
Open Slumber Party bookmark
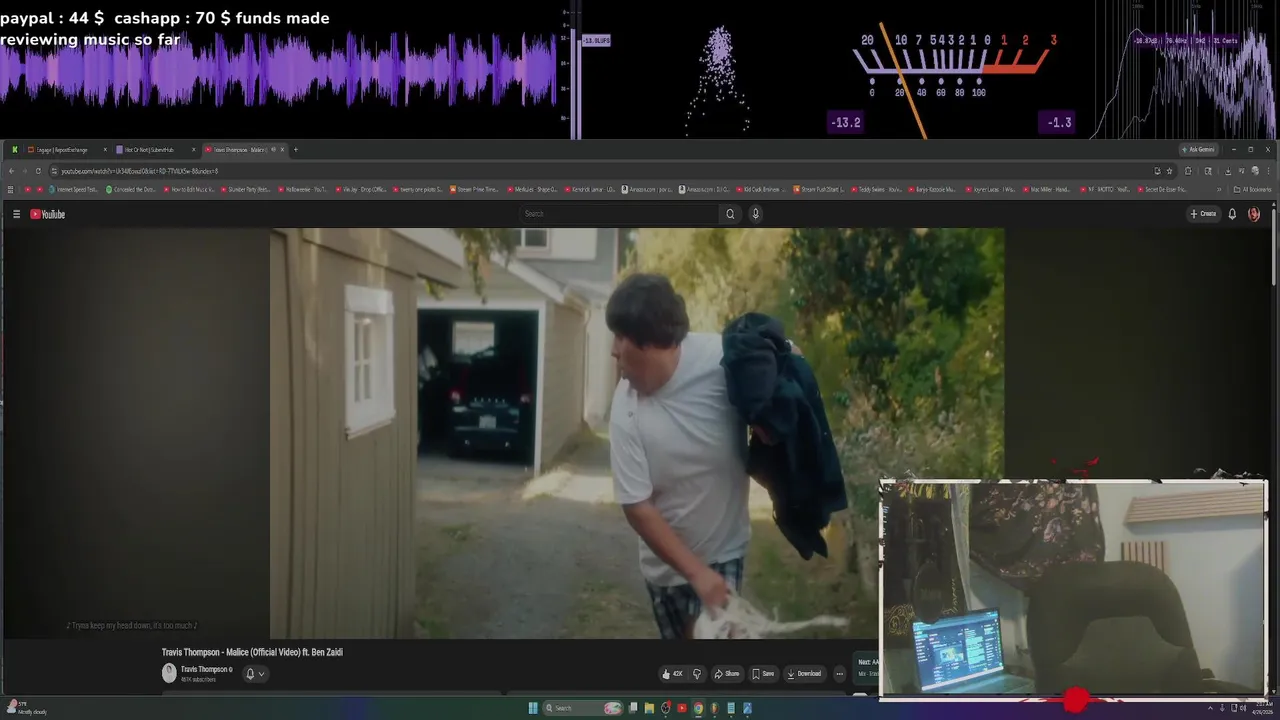[245, 189]
